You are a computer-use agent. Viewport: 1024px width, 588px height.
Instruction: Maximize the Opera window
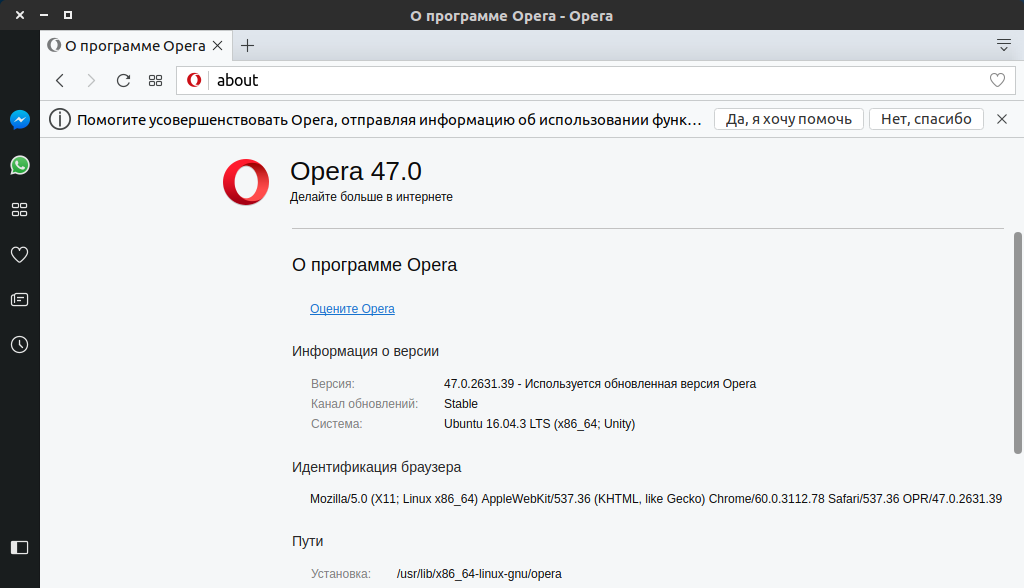point(68,14)
